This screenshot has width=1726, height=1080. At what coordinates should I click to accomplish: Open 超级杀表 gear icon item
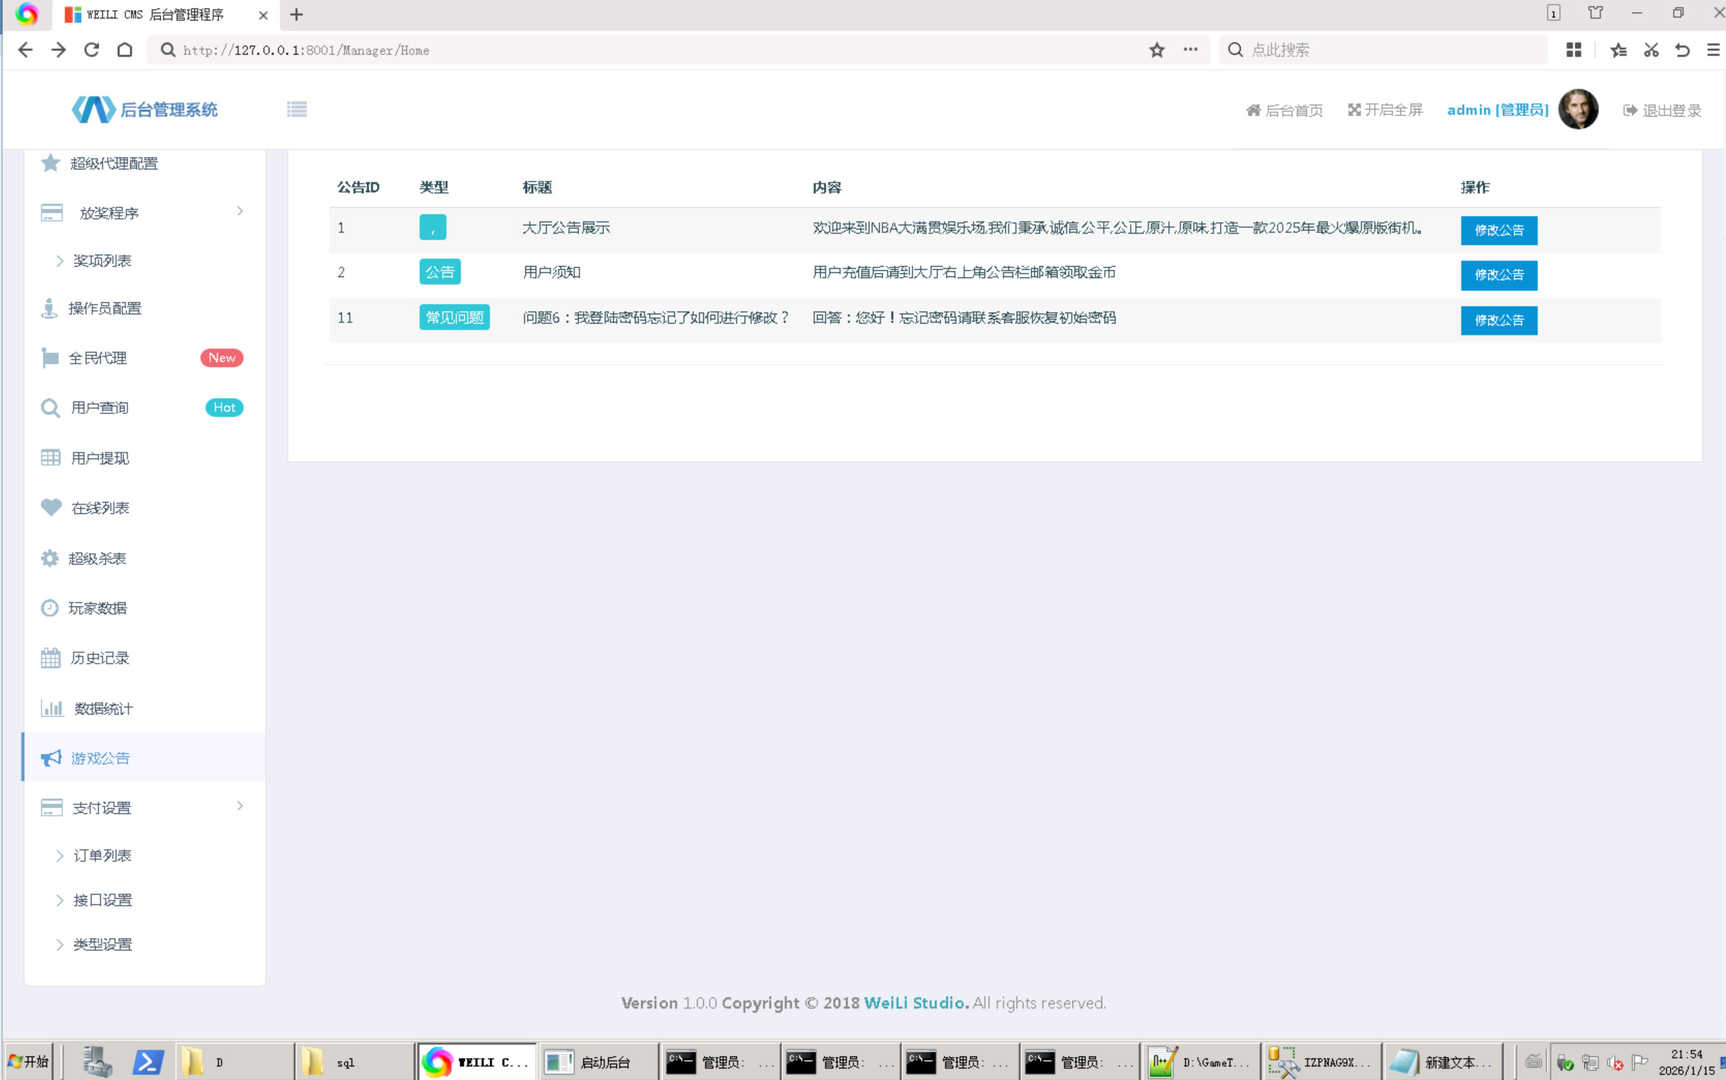click(50, 559)
